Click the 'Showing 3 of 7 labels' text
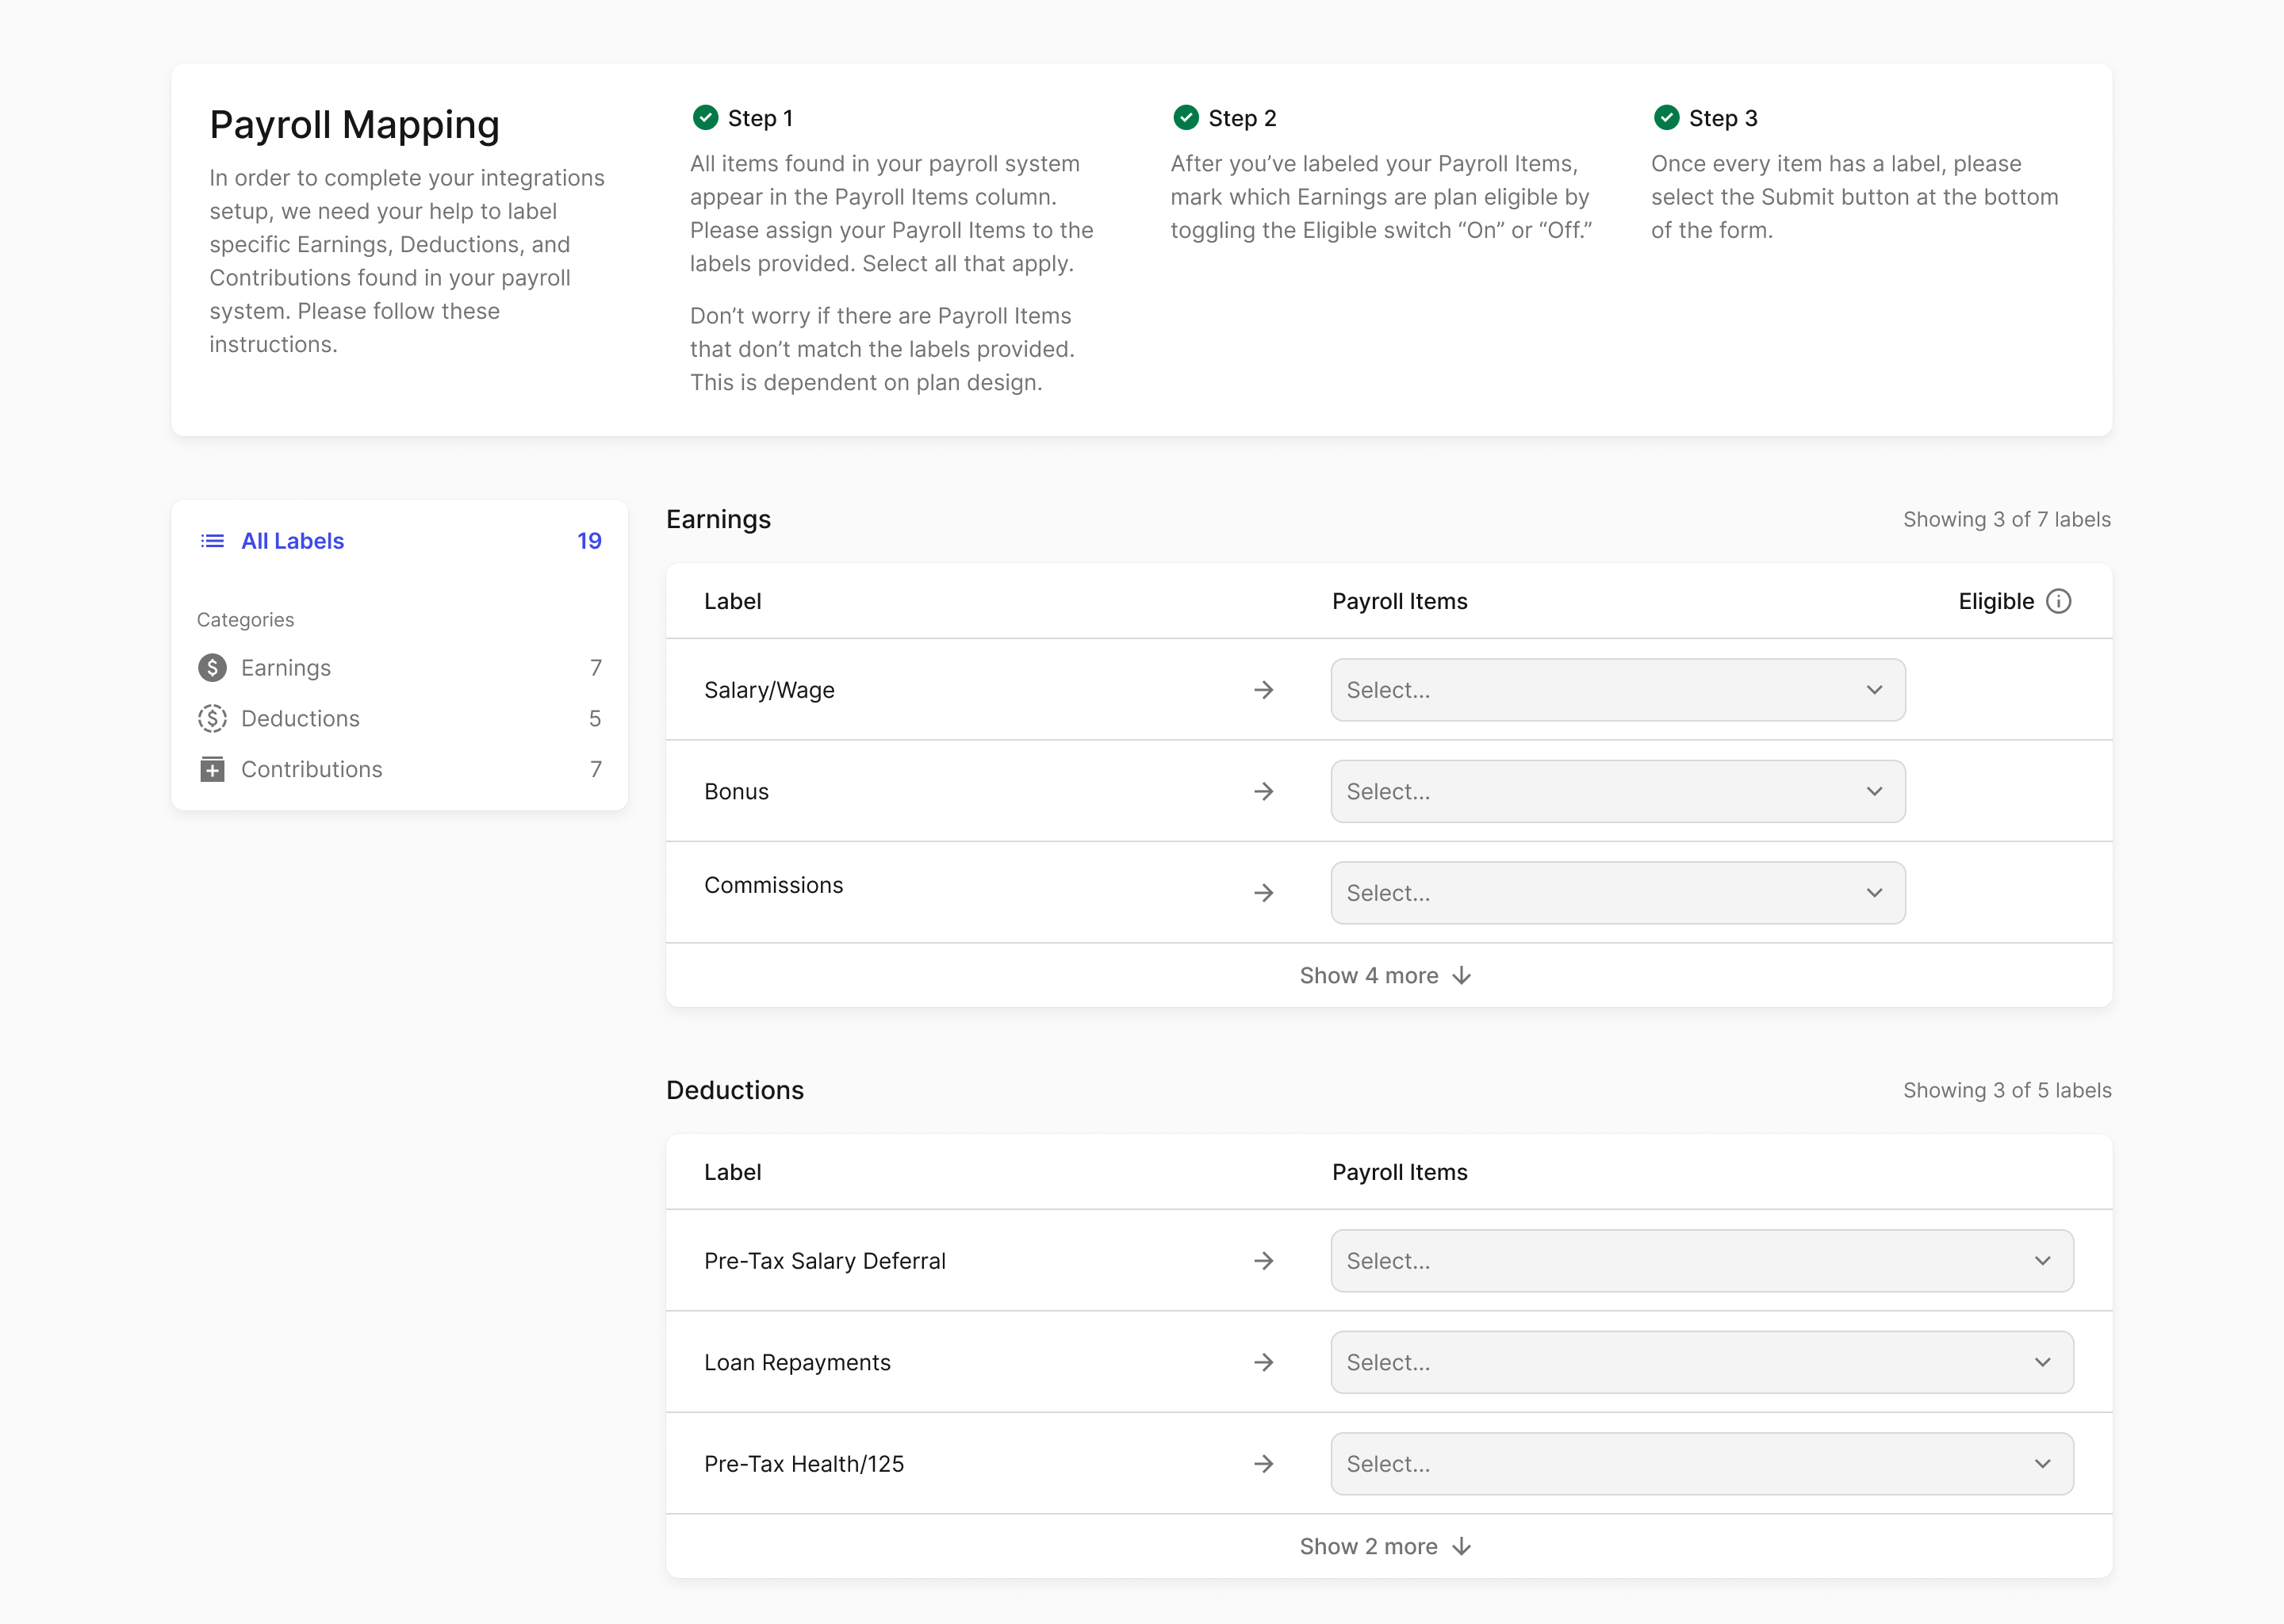2284x1624 pixels. [2007, 519]
